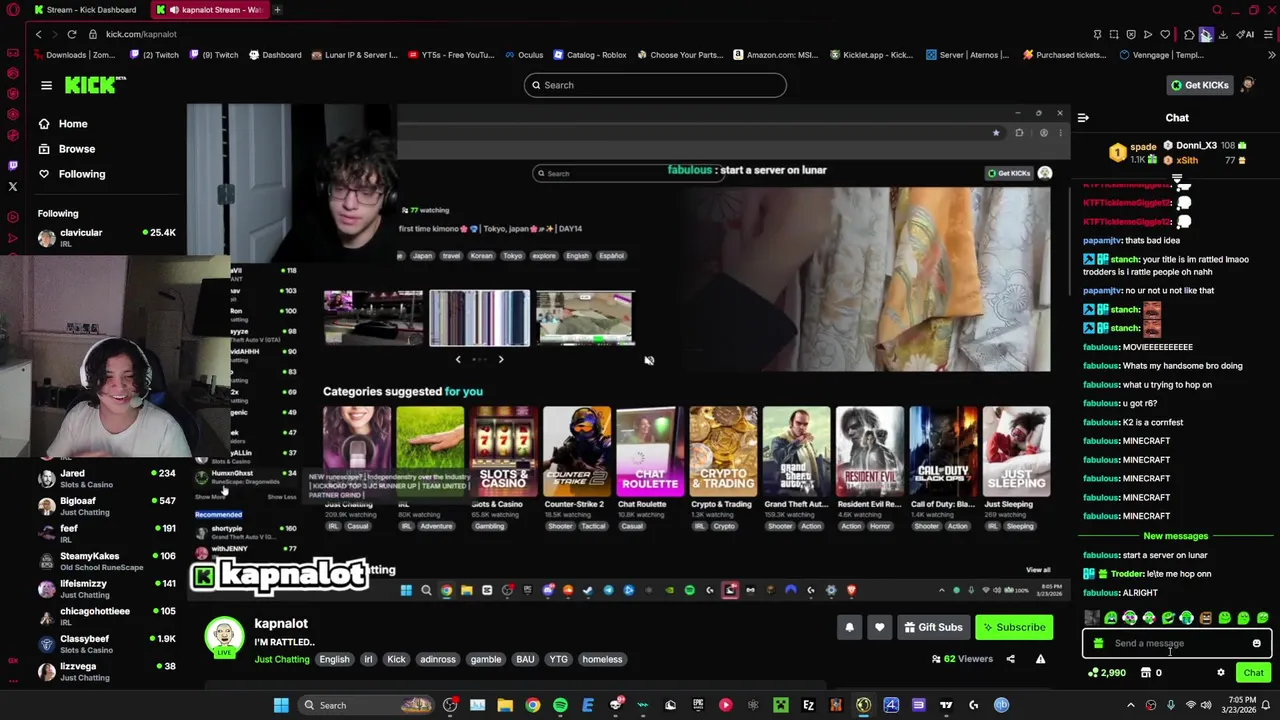1280x720 pixels.
Task: Open Twitch icon in Opera sidebar
Action: pyautogui.click(x=12, y=166)
